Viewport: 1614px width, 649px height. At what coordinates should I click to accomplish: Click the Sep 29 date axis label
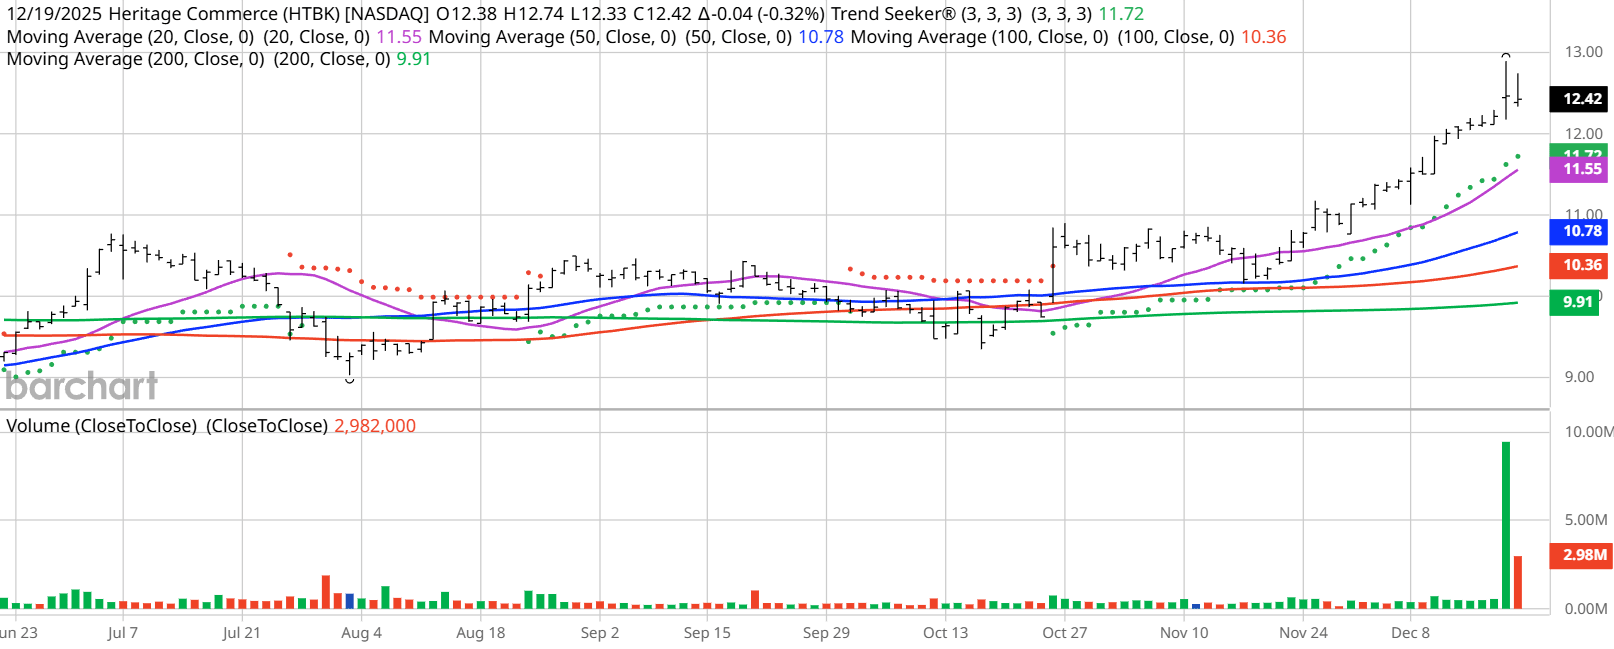tap(826, 633)
